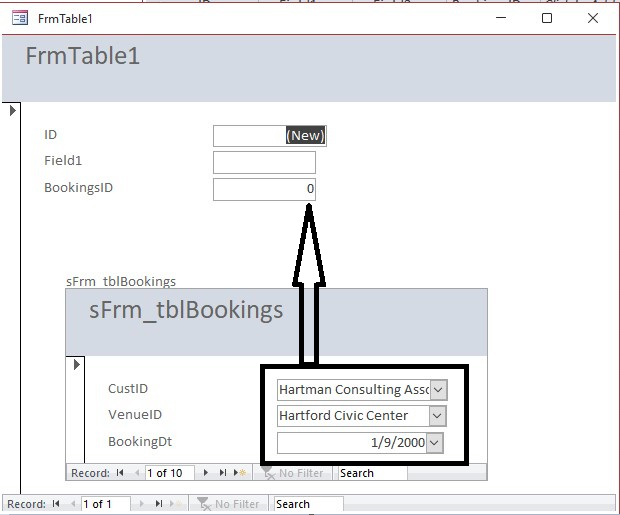Click the FrmTable1 form header title
Viewport: 620px width, 515px height.
pyautogui.click(x=82, y=55)
